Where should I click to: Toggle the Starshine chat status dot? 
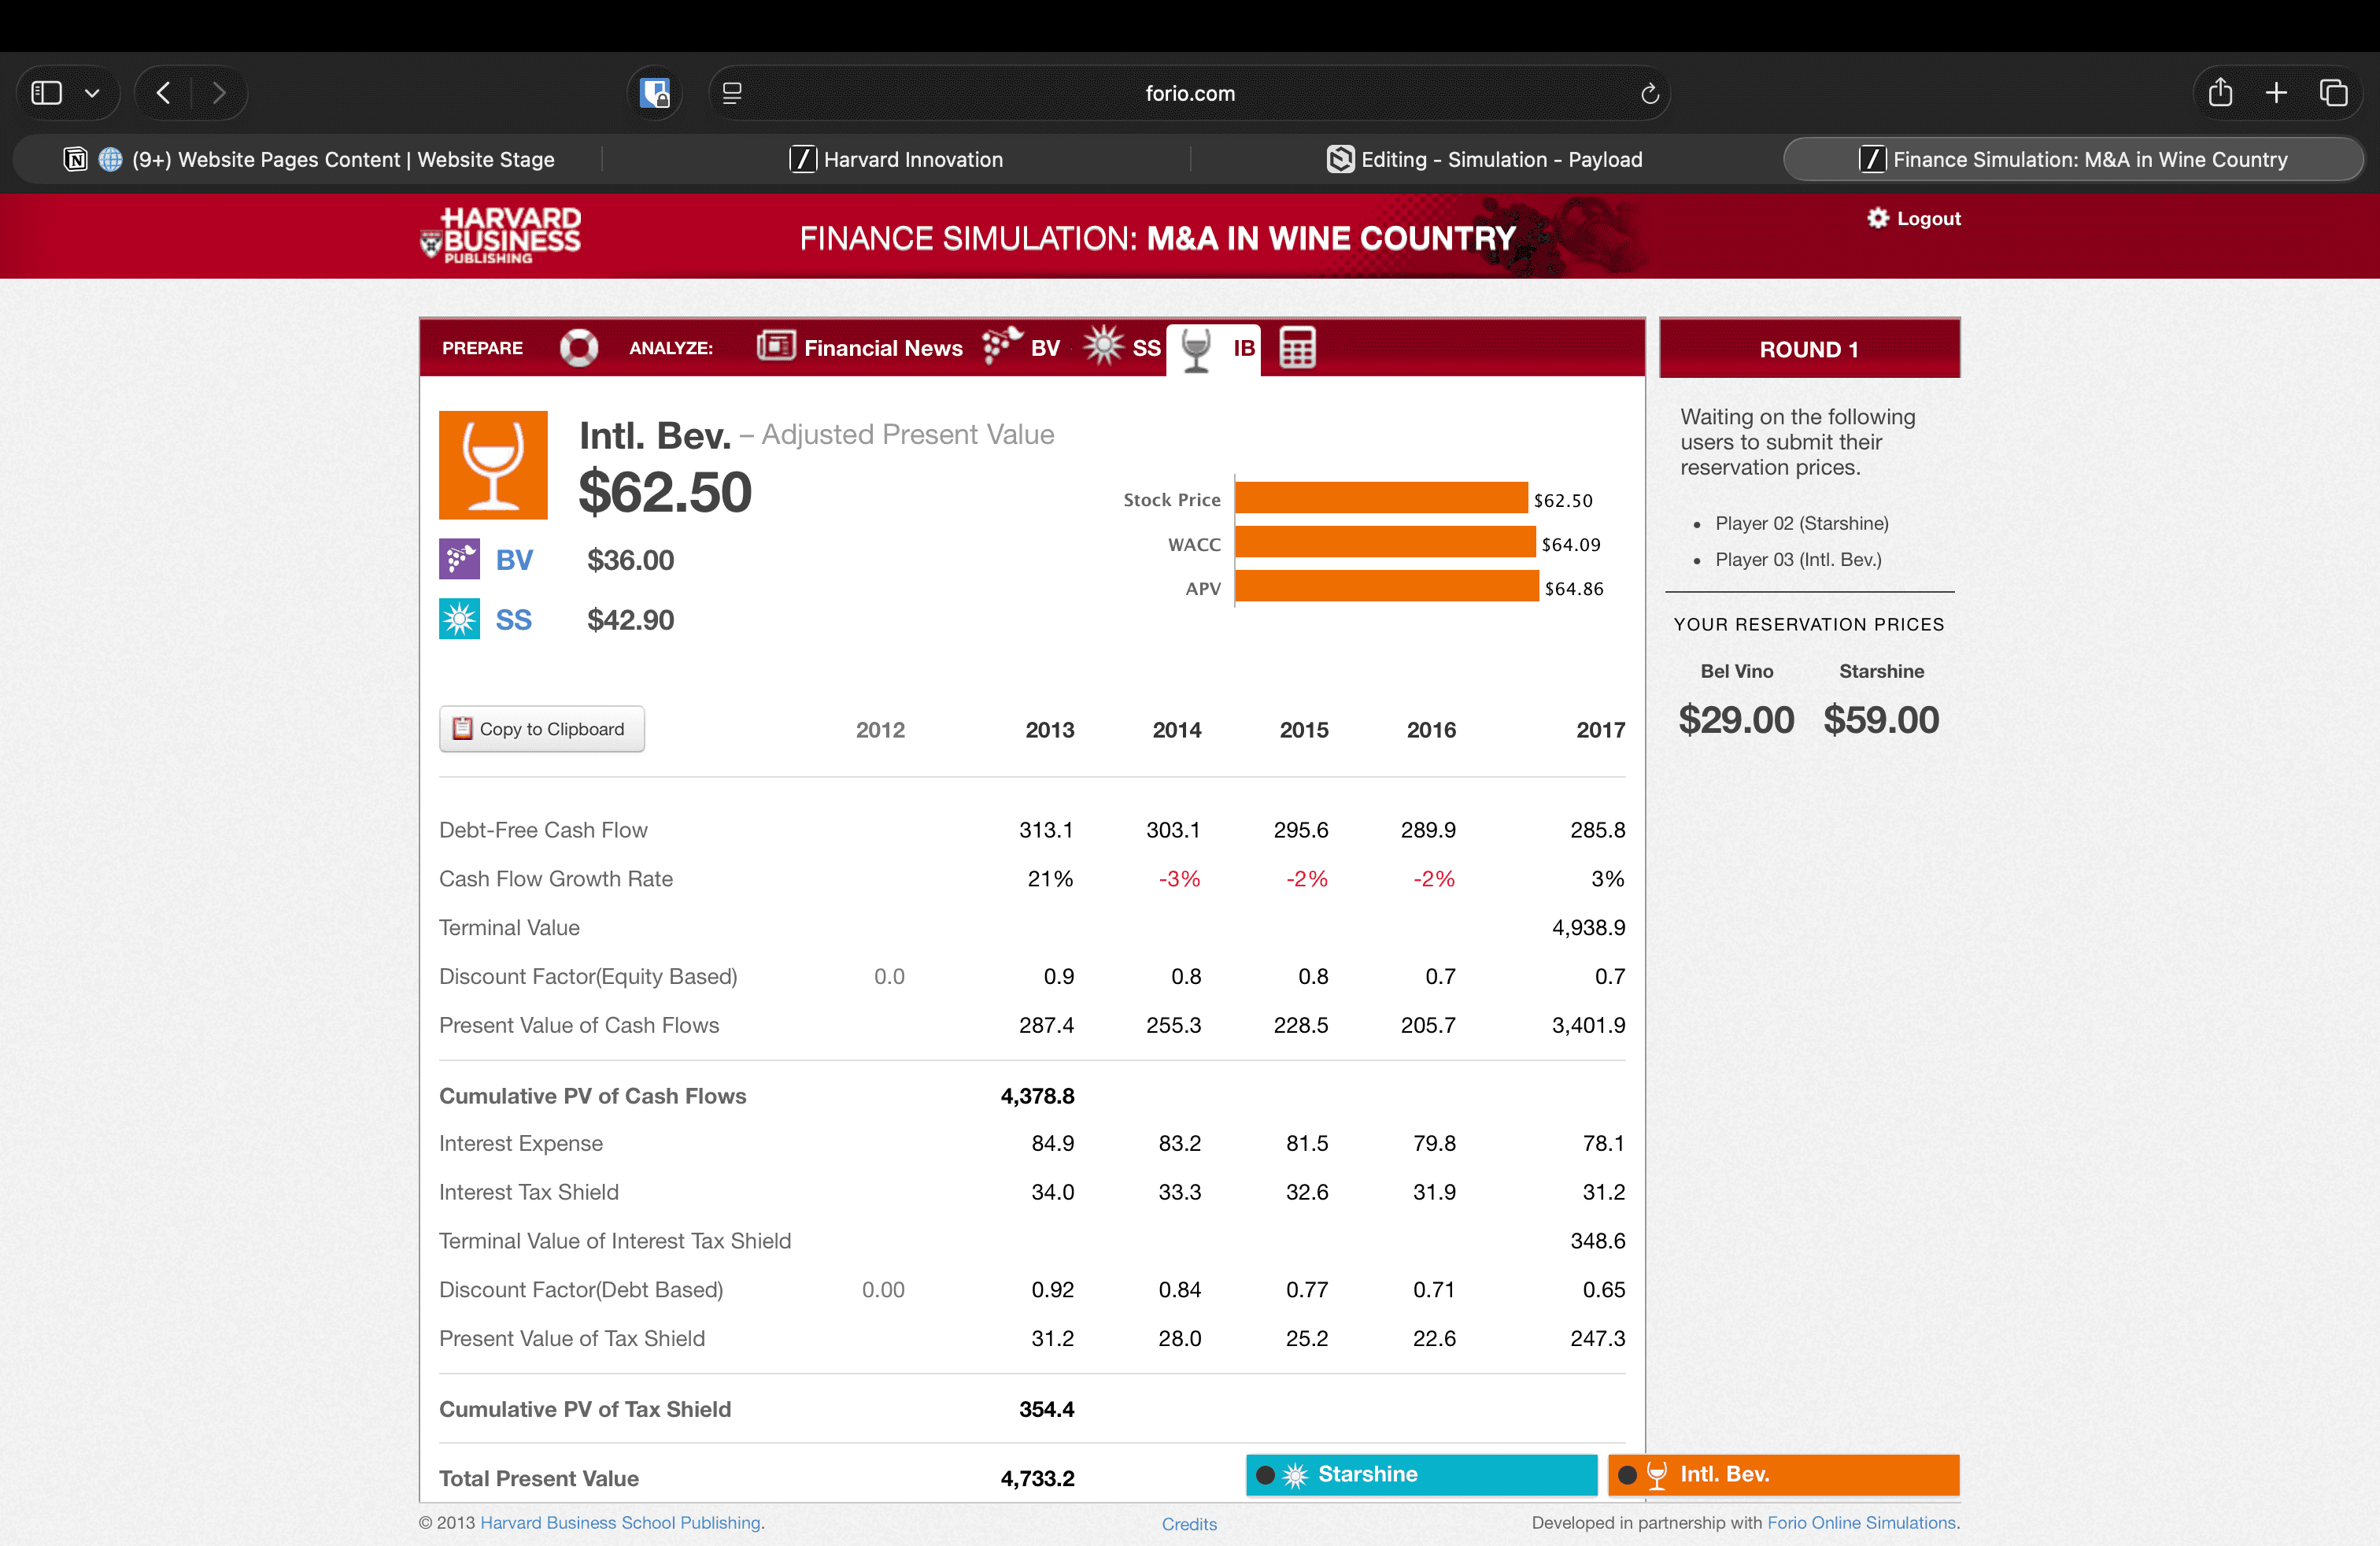click(x=1265, y=1474)
